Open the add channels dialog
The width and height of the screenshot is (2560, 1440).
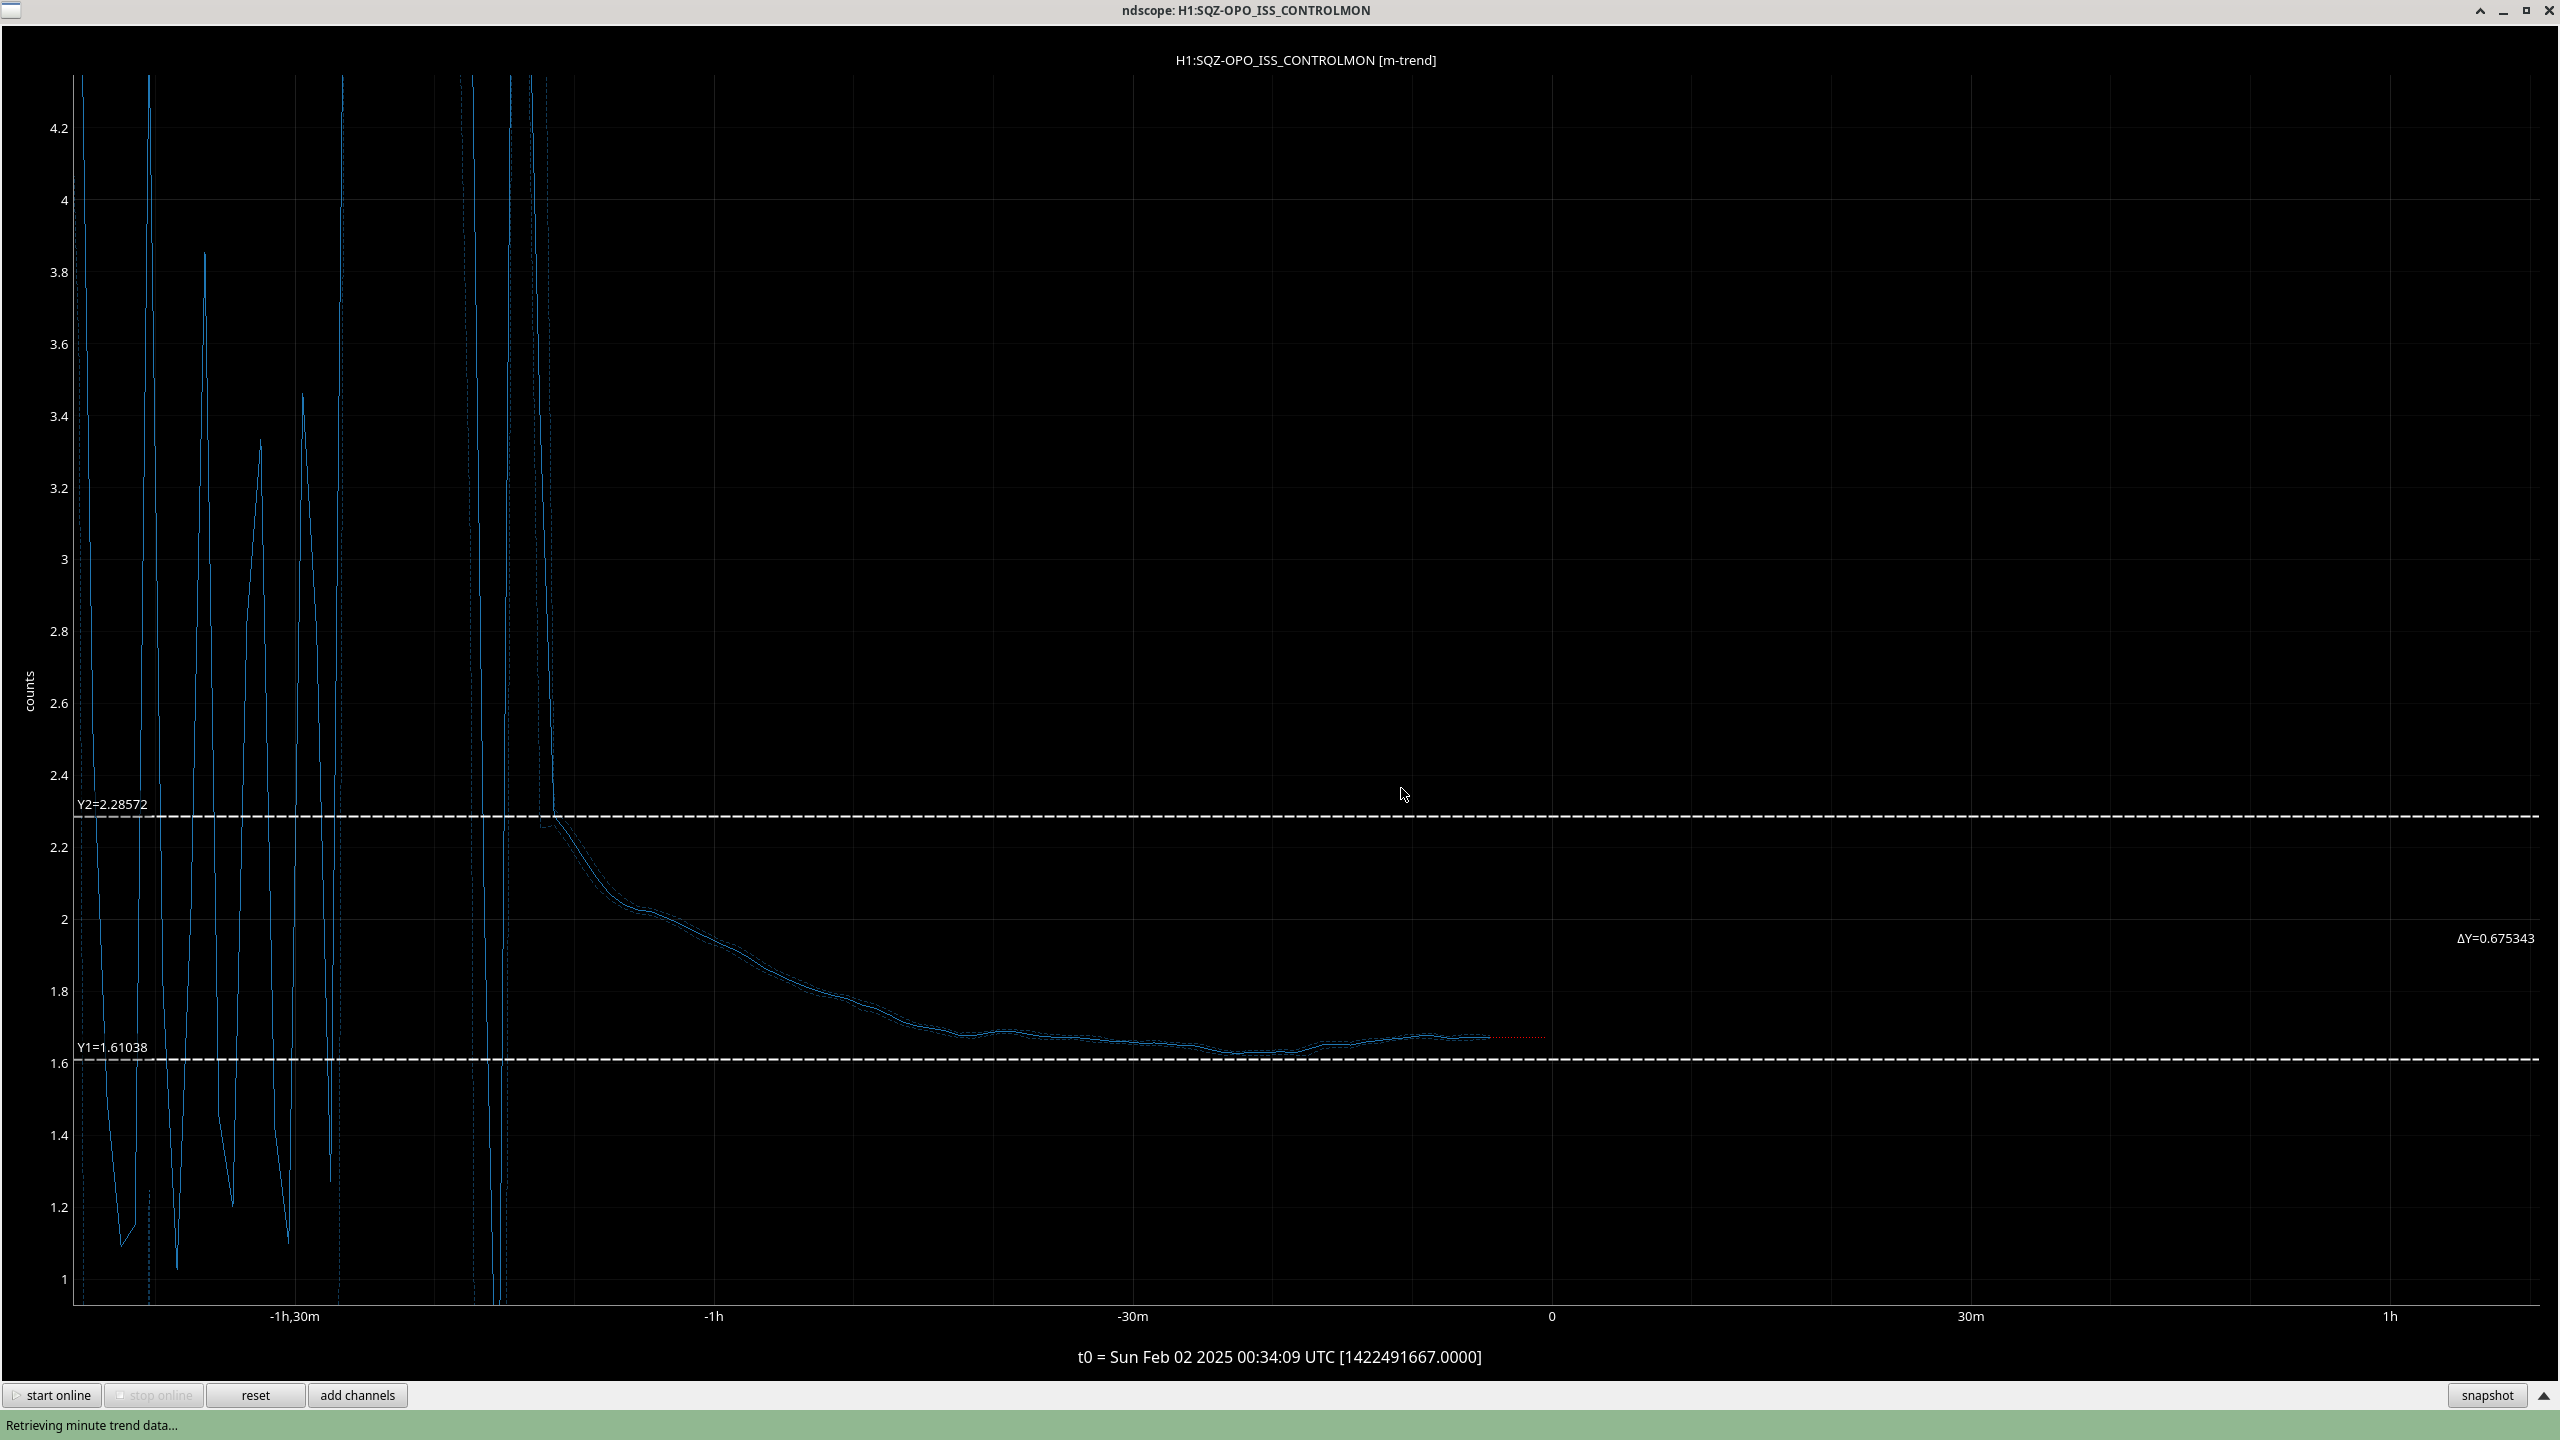tap(357, 1395)
